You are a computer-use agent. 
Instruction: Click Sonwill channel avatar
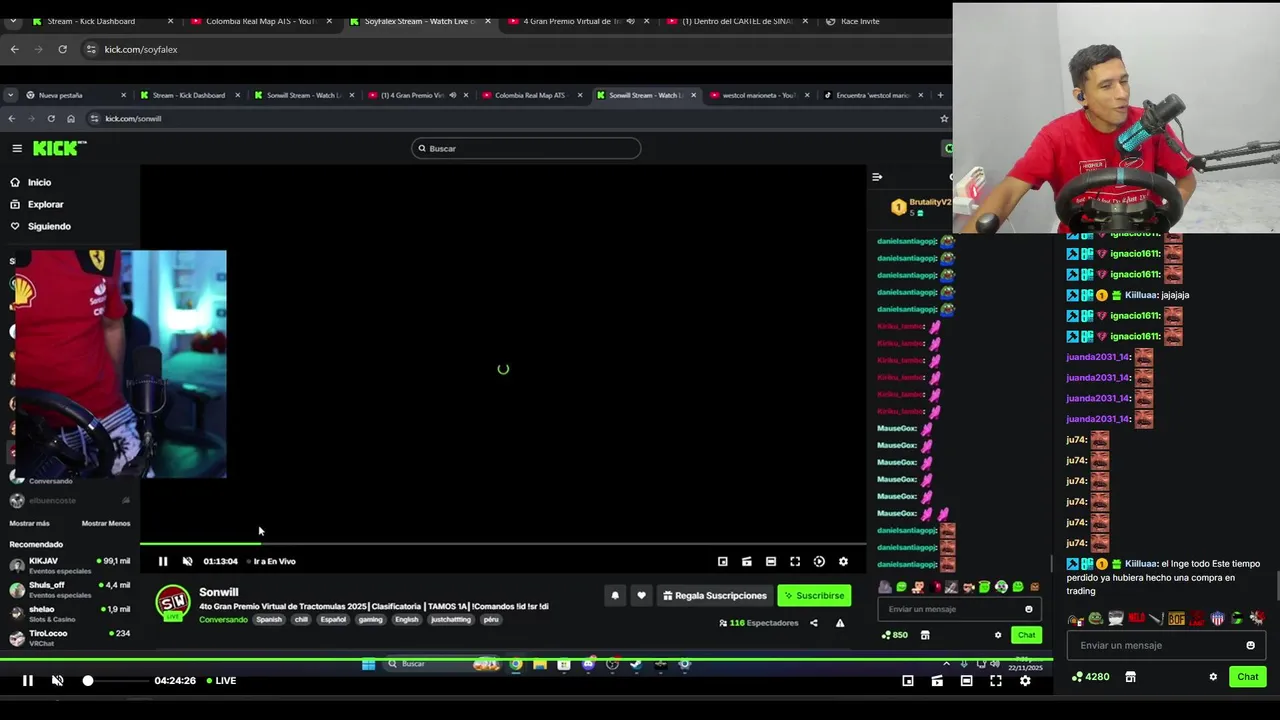(173, 602)
